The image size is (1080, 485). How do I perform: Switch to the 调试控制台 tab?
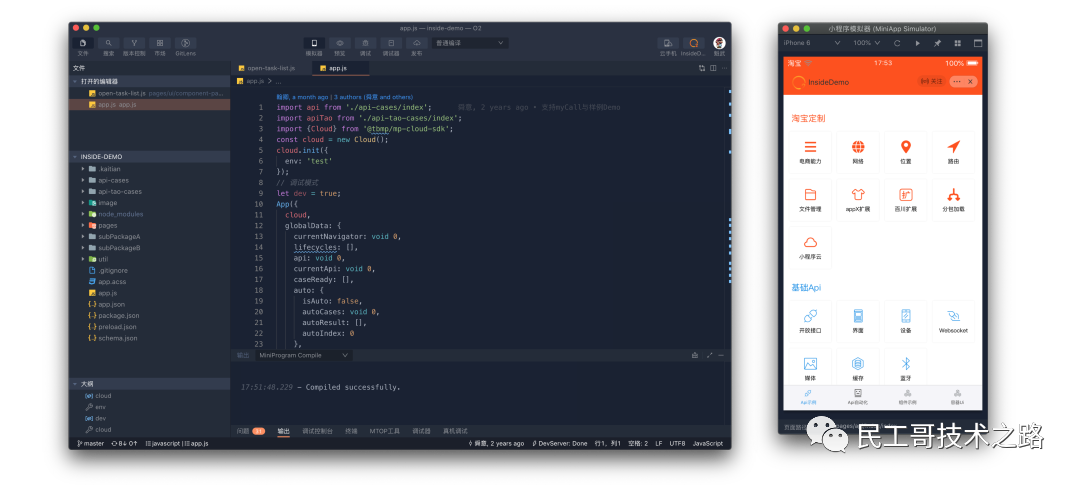pos(318,431)
